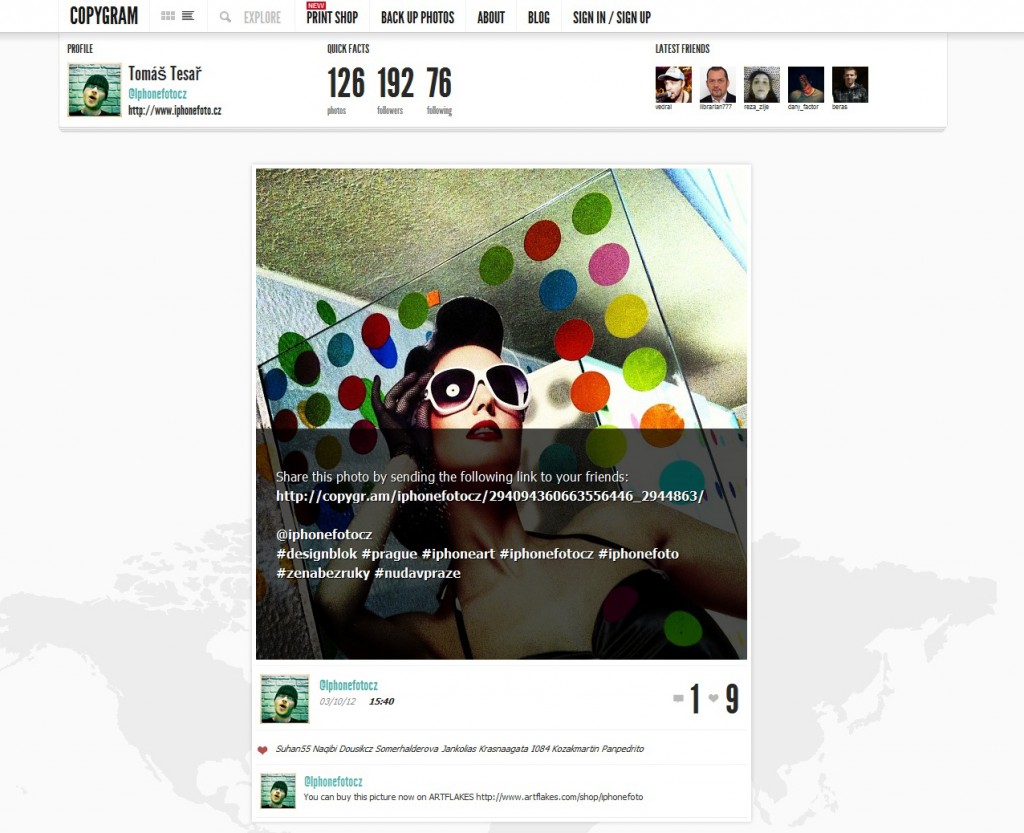This screenshot has height=833, width=1024.
Task: Open friend vedral's avatar
Action: [x=673, y=84]
